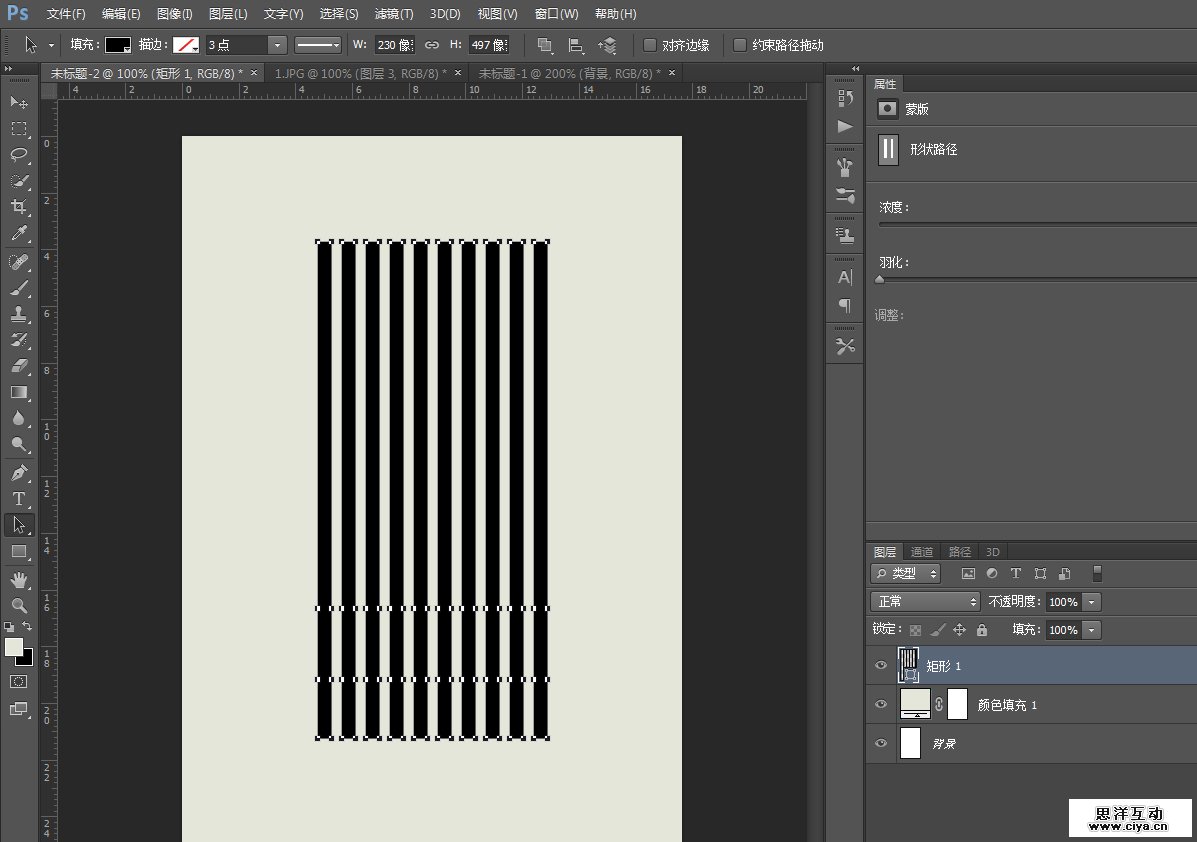Select the Rectangular Marquee tool
This screenshot has width=1197, height=842.
click(x=19, y=129)
